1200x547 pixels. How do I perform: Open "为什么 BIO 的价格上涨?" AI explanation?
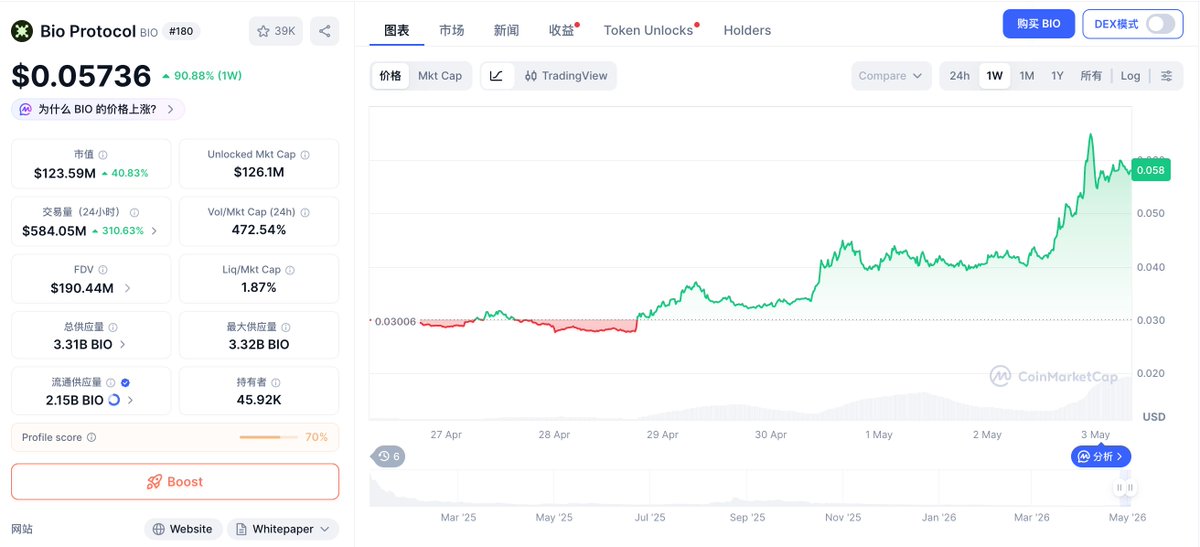98,109
